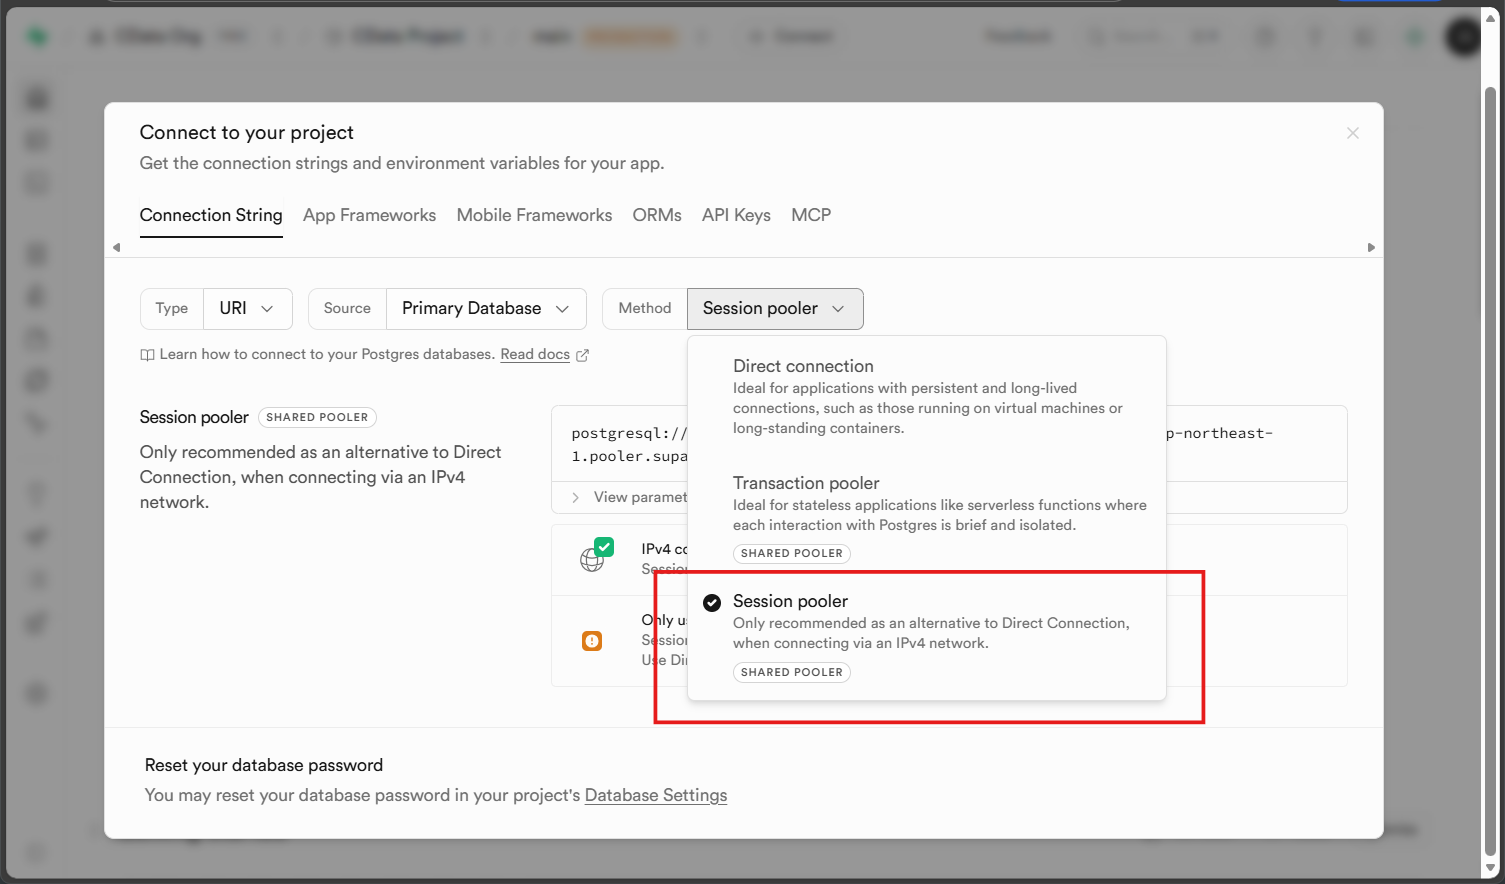Follow the Database Settings link
This screenshot has height=884, width=1505.
[655, 795]
